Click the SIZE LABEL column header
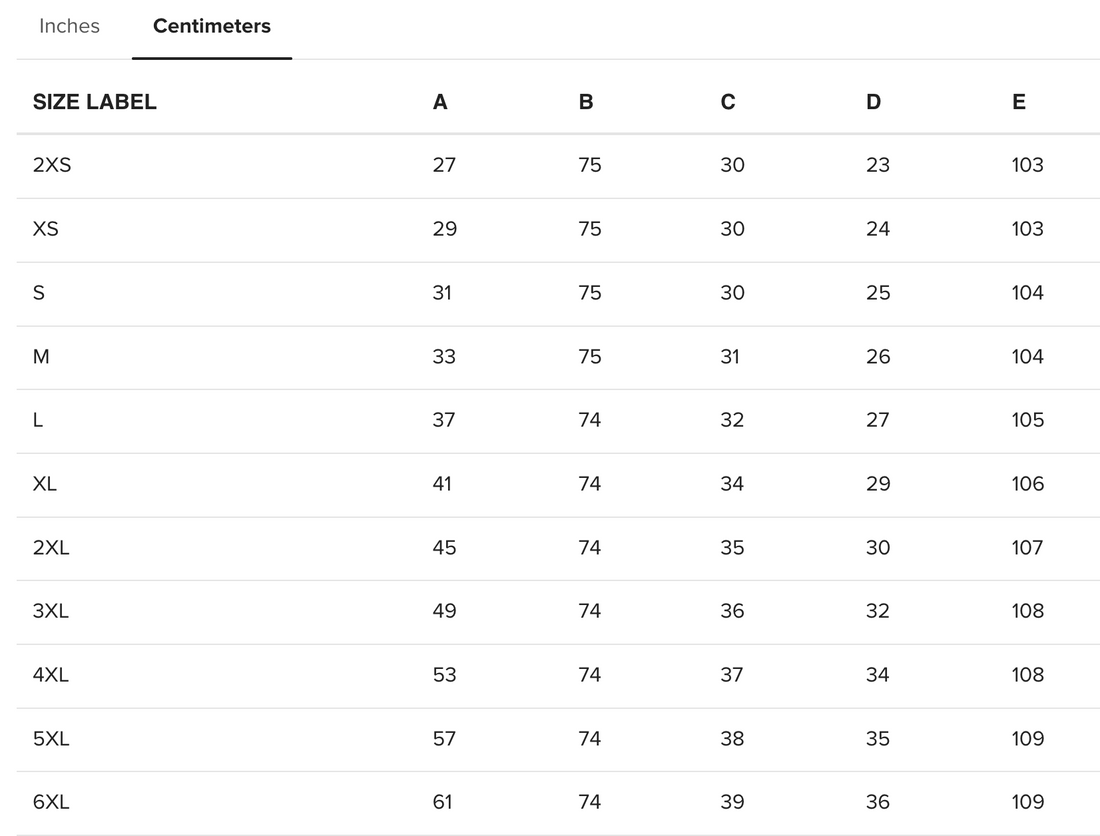Viewport: 1100px width, 836px height. tap(94, 102)
